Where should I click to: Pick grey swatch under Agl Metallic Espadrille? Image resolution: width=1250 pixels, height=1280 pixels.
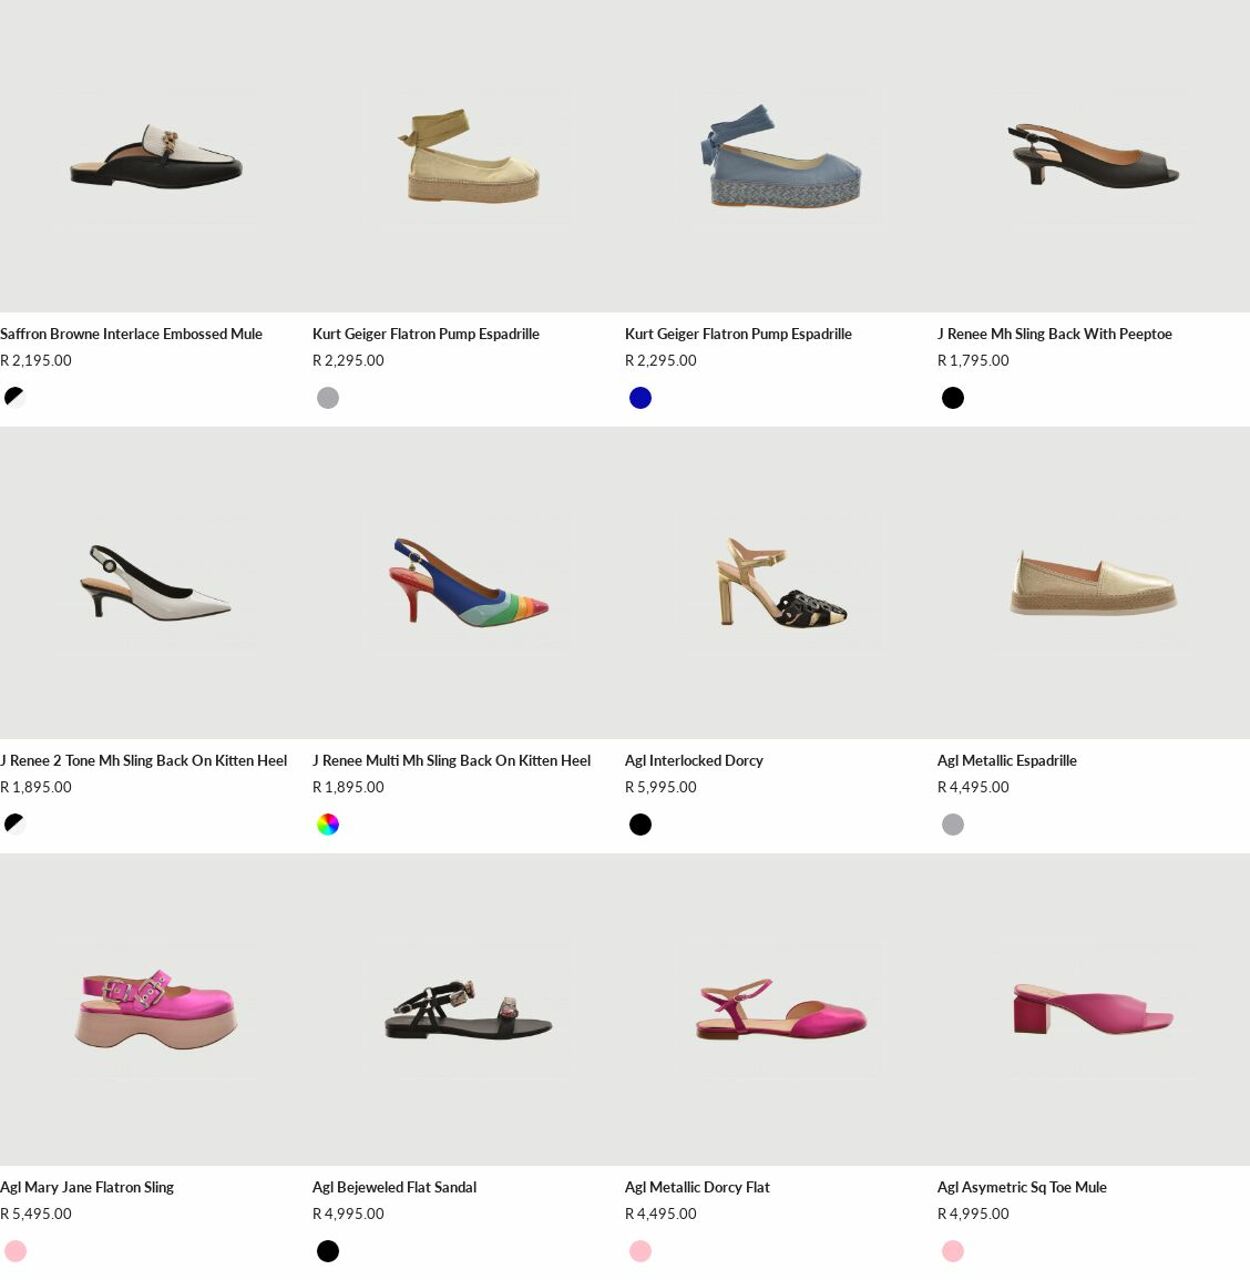[953, 825]
